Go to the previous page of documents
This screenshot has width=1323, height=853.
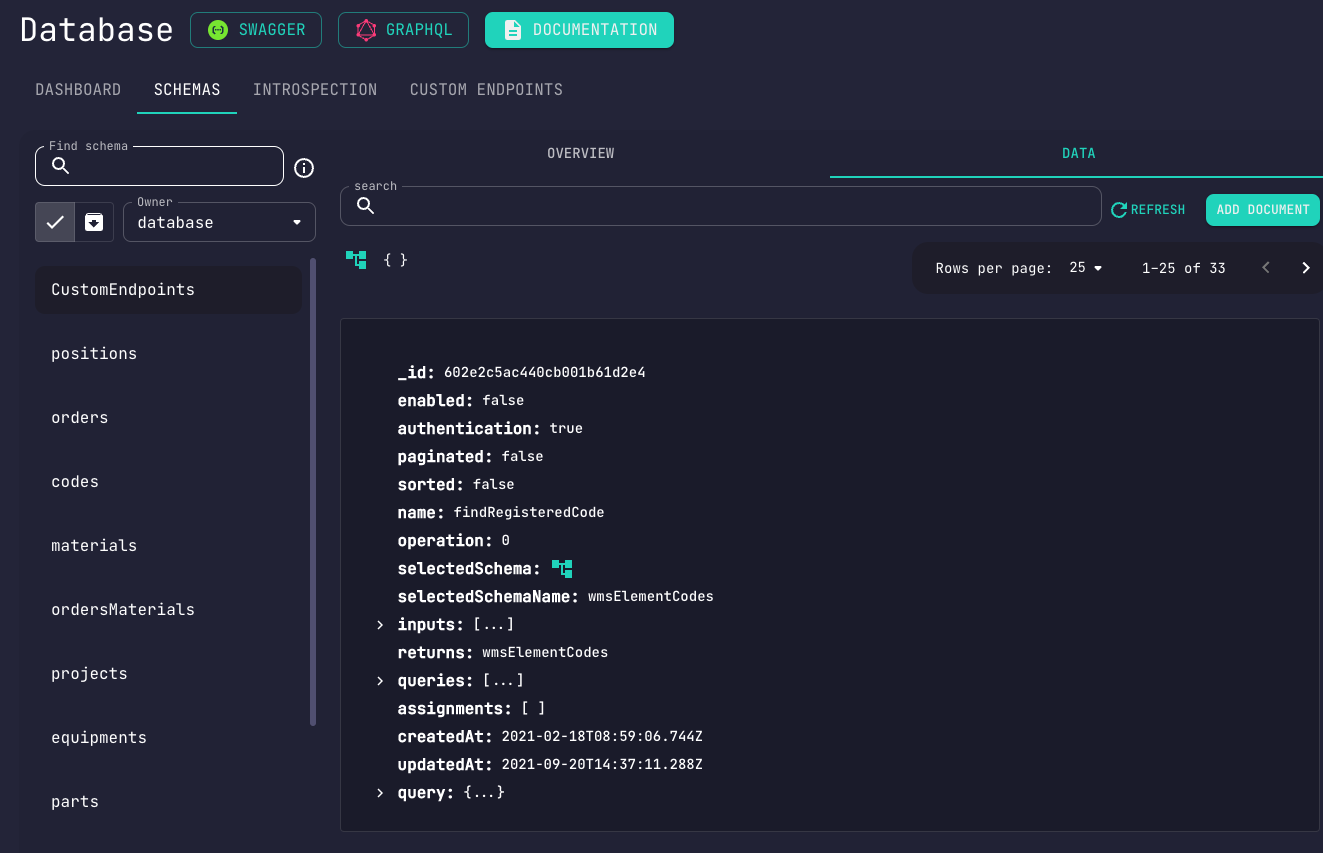point(1266,268)
